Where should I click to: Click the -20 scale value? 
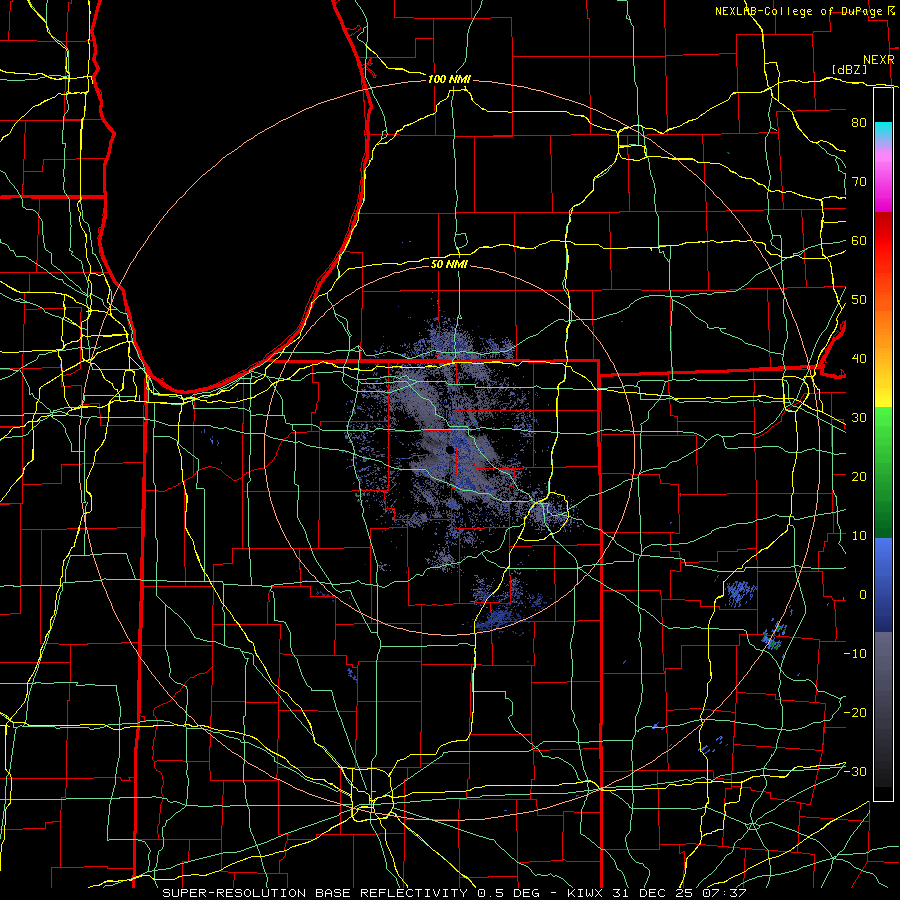coord(855,712)
